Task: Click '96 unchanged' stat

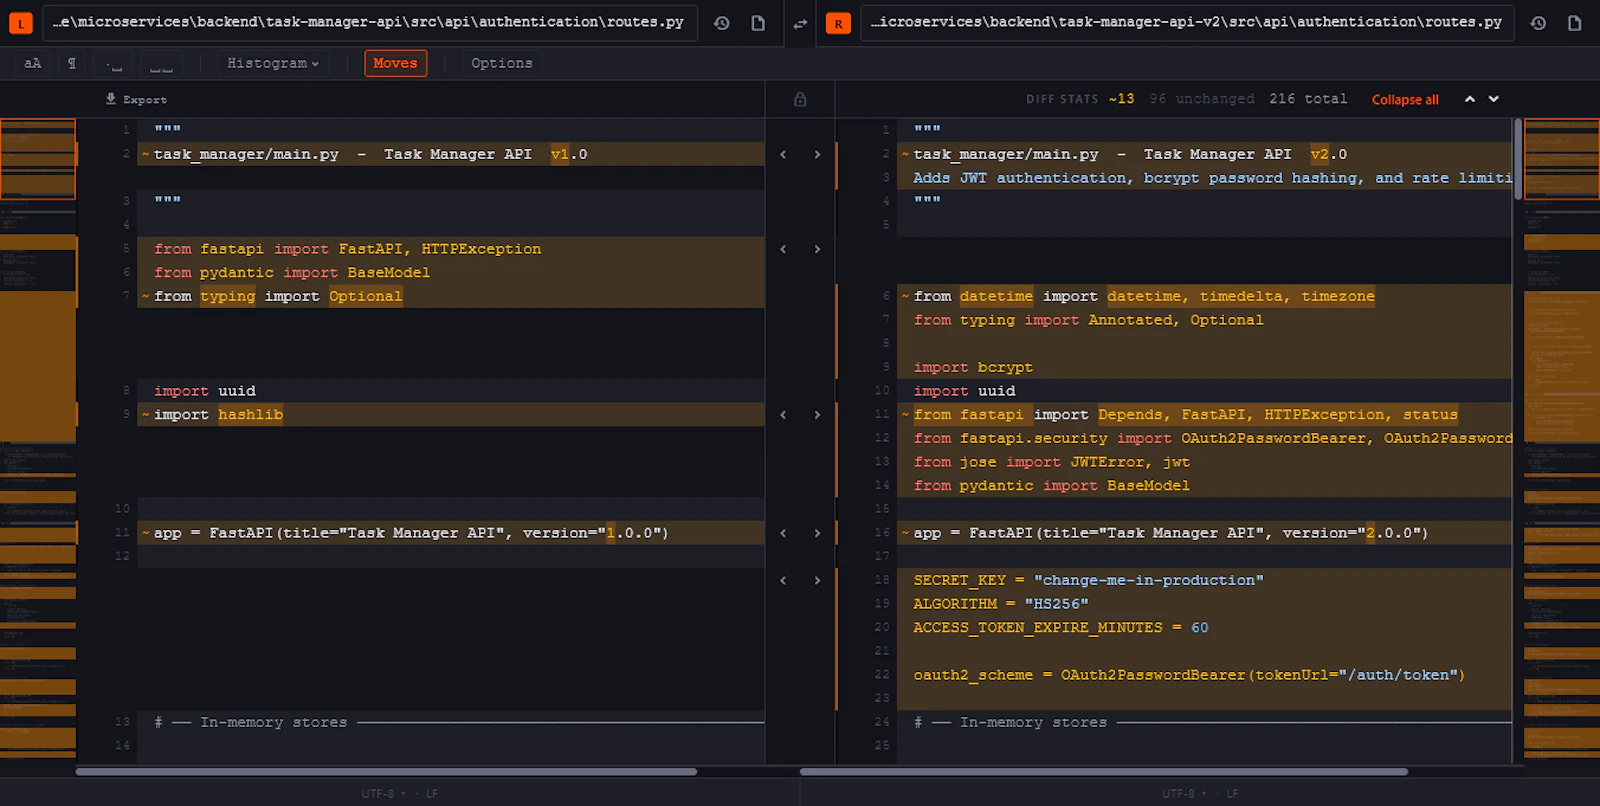Action: [1202, 99]
